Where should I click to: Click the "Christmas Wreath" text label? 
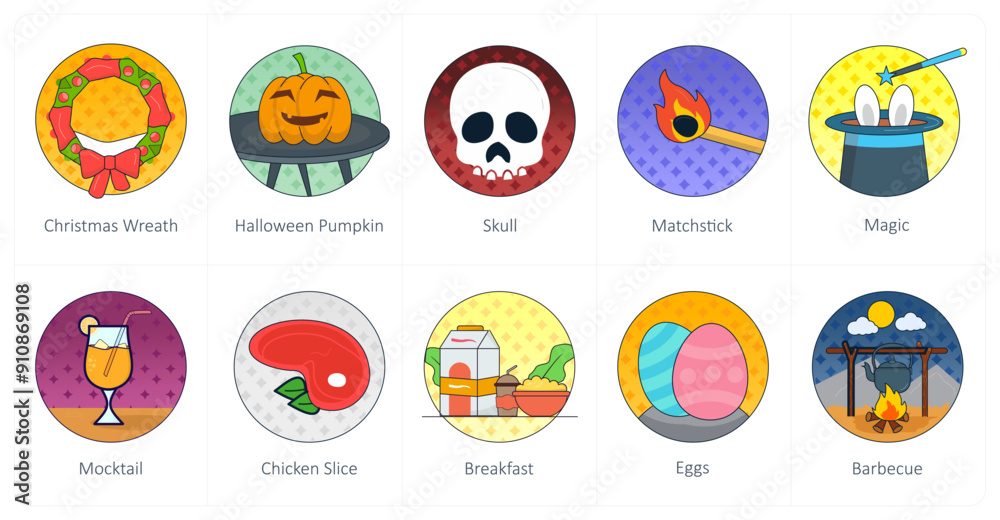[x=111, y=226]
